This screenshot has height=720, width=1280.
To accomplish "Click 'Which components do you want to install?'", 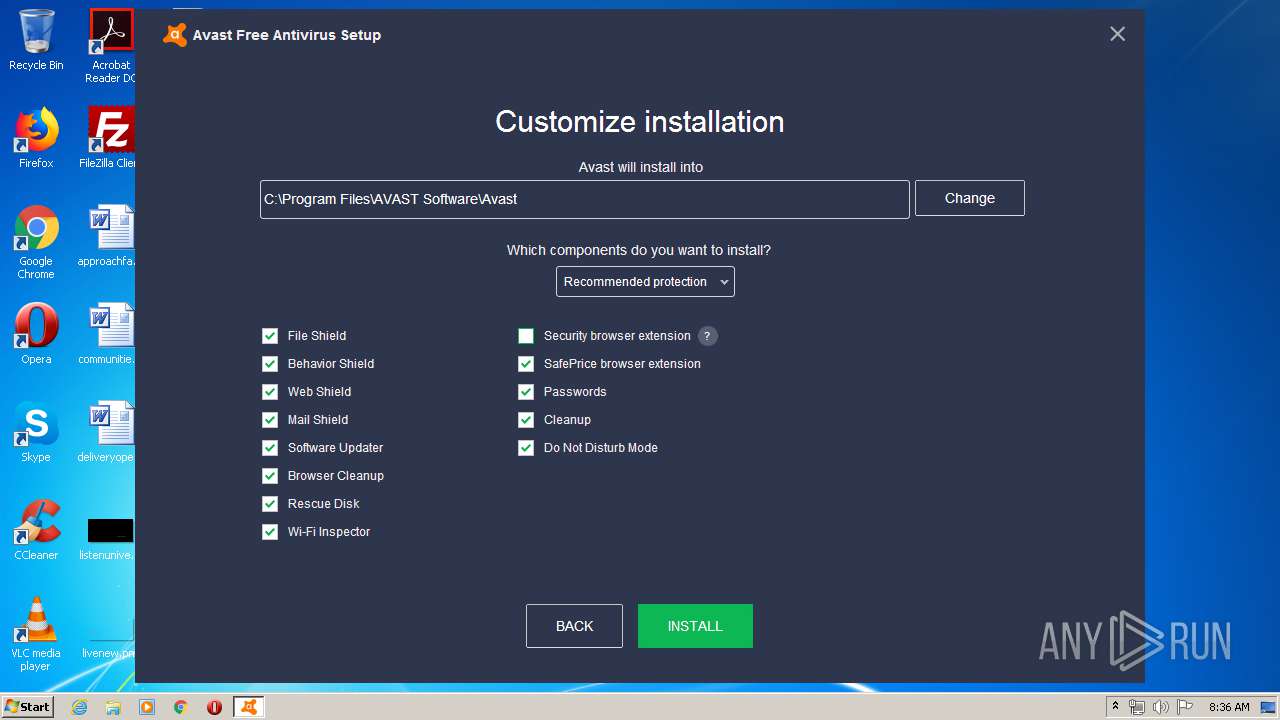I will [x=639, y=250].
